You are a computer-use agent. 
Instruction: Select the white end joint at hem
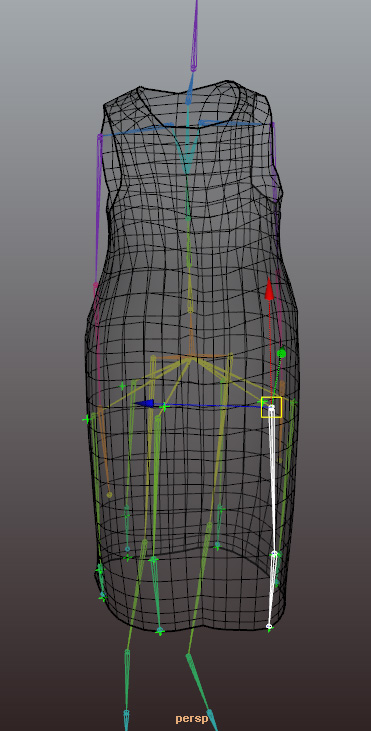click(x=269, y=626)
